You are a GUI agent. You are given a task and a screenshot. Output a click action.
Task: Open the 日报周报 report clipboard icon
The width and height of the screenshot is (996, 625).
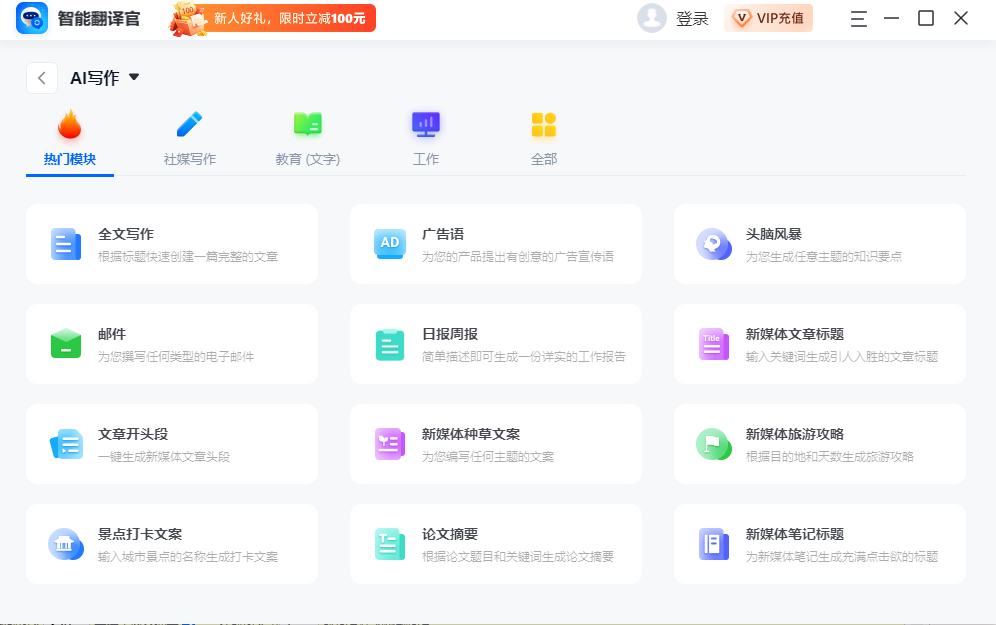pyautogui.click(x=389, y=344)
